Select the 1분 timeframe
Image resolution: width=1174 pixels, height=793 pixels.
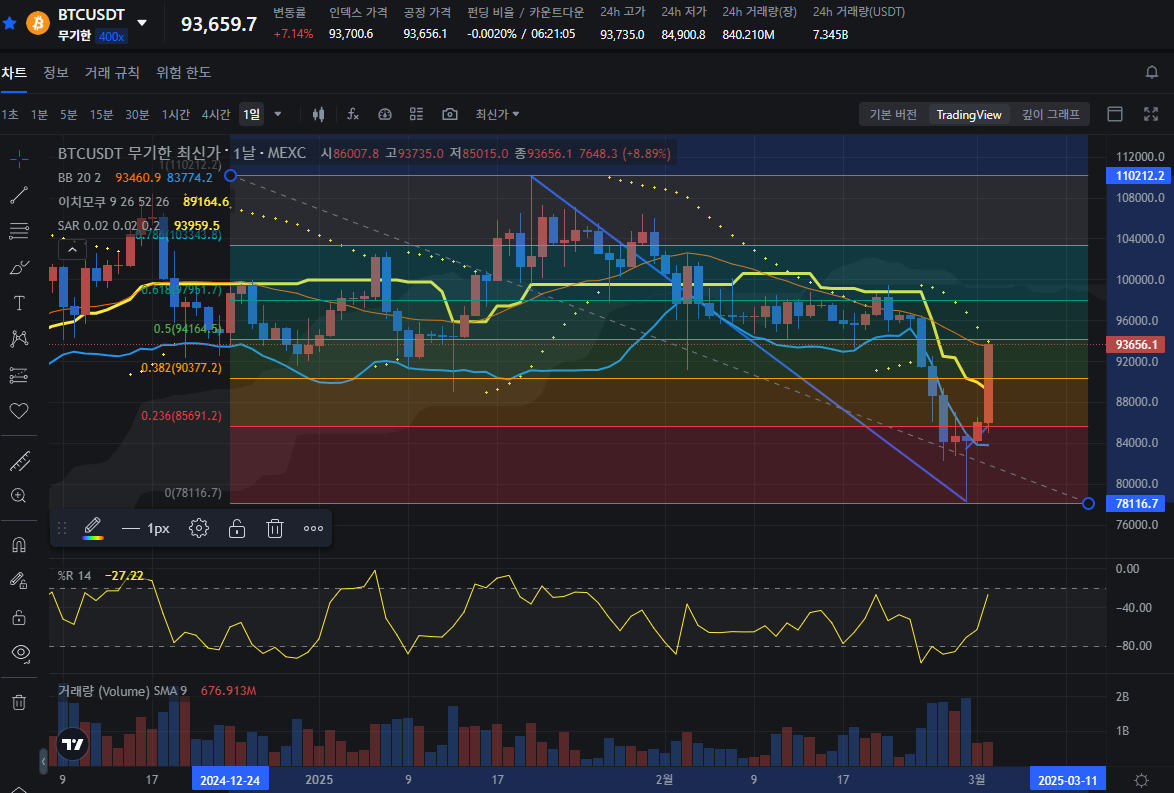(x=39, y=115)
